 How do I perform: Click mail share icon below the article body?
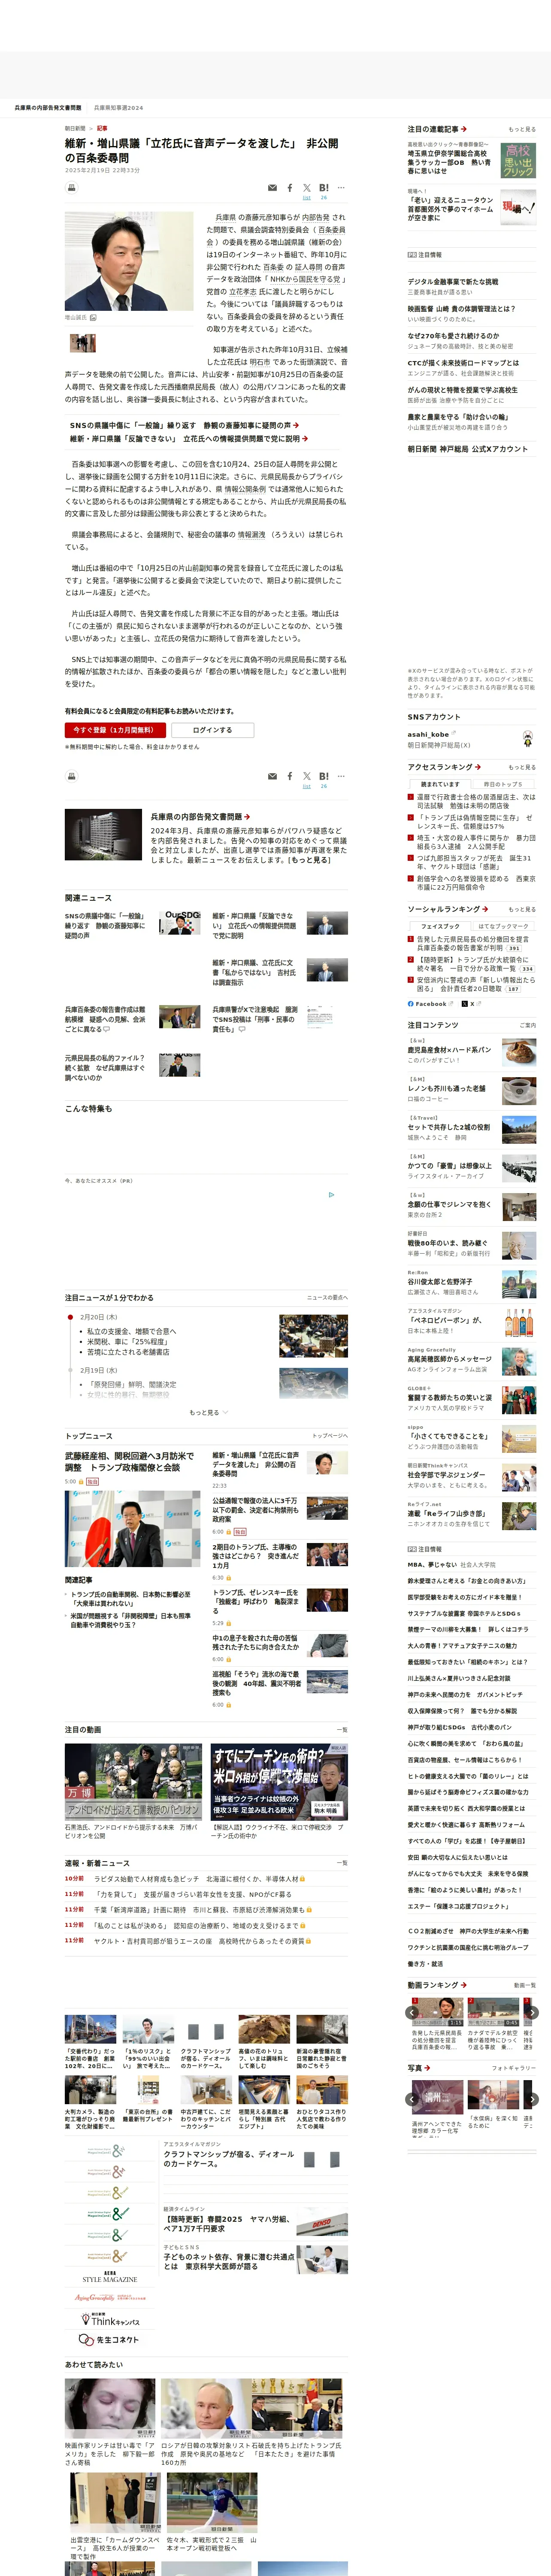click(272, 776)
